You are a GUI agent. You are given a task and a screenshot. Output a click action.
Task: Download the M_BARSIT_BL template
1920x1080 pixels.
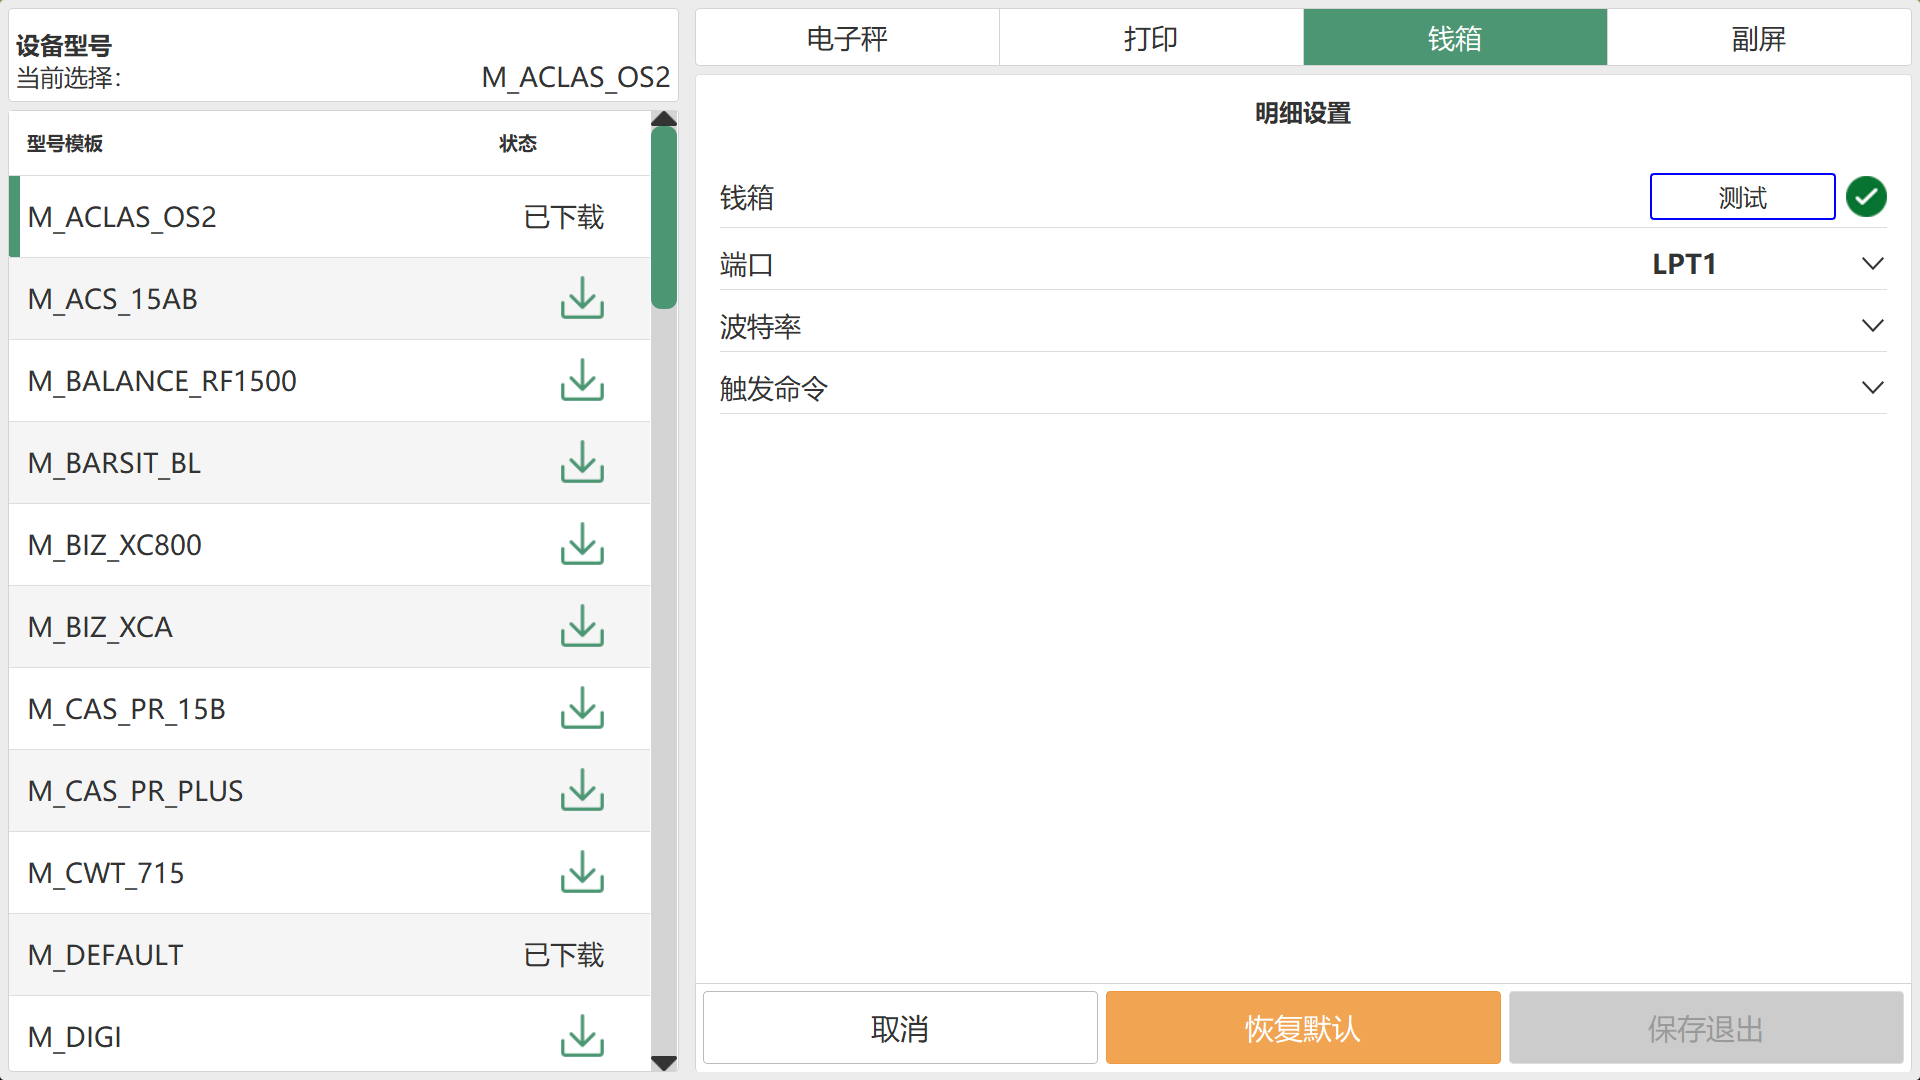coord(582,462)
